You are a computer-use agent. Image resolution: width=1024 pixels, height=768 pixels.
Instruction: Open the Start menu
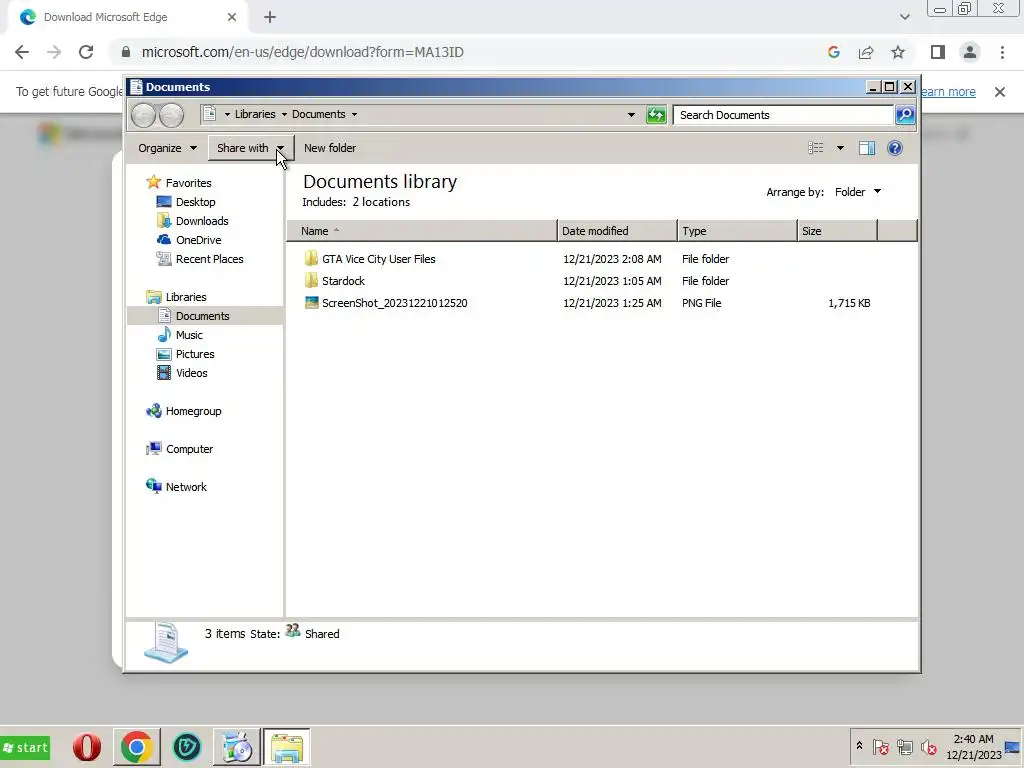click(x=25, y=748)
